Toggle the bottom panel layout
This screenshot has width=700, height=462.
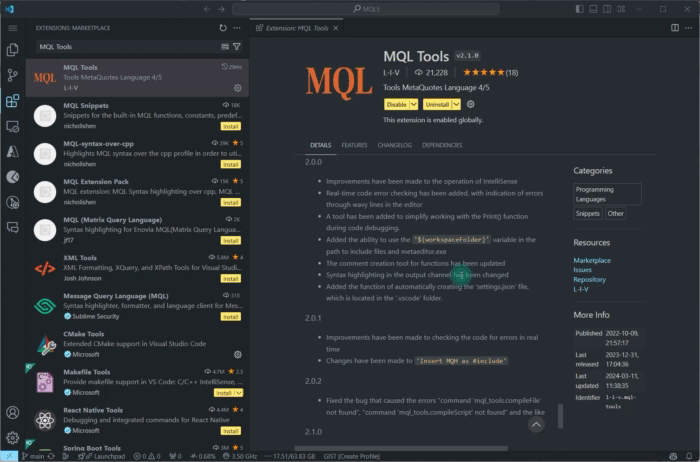(593, 9)
